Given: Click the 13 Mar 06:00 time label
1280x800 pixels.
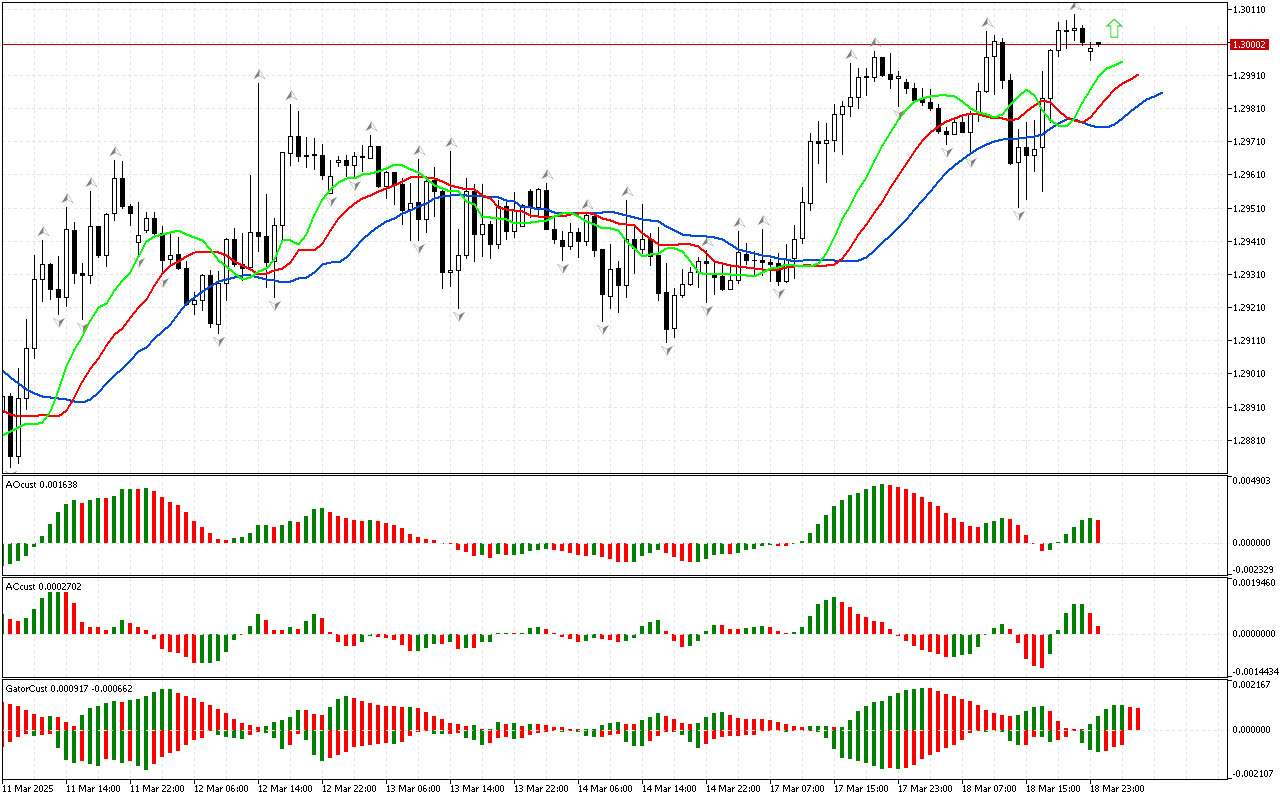Looking at the screenshot, I should tap(413, 788).
